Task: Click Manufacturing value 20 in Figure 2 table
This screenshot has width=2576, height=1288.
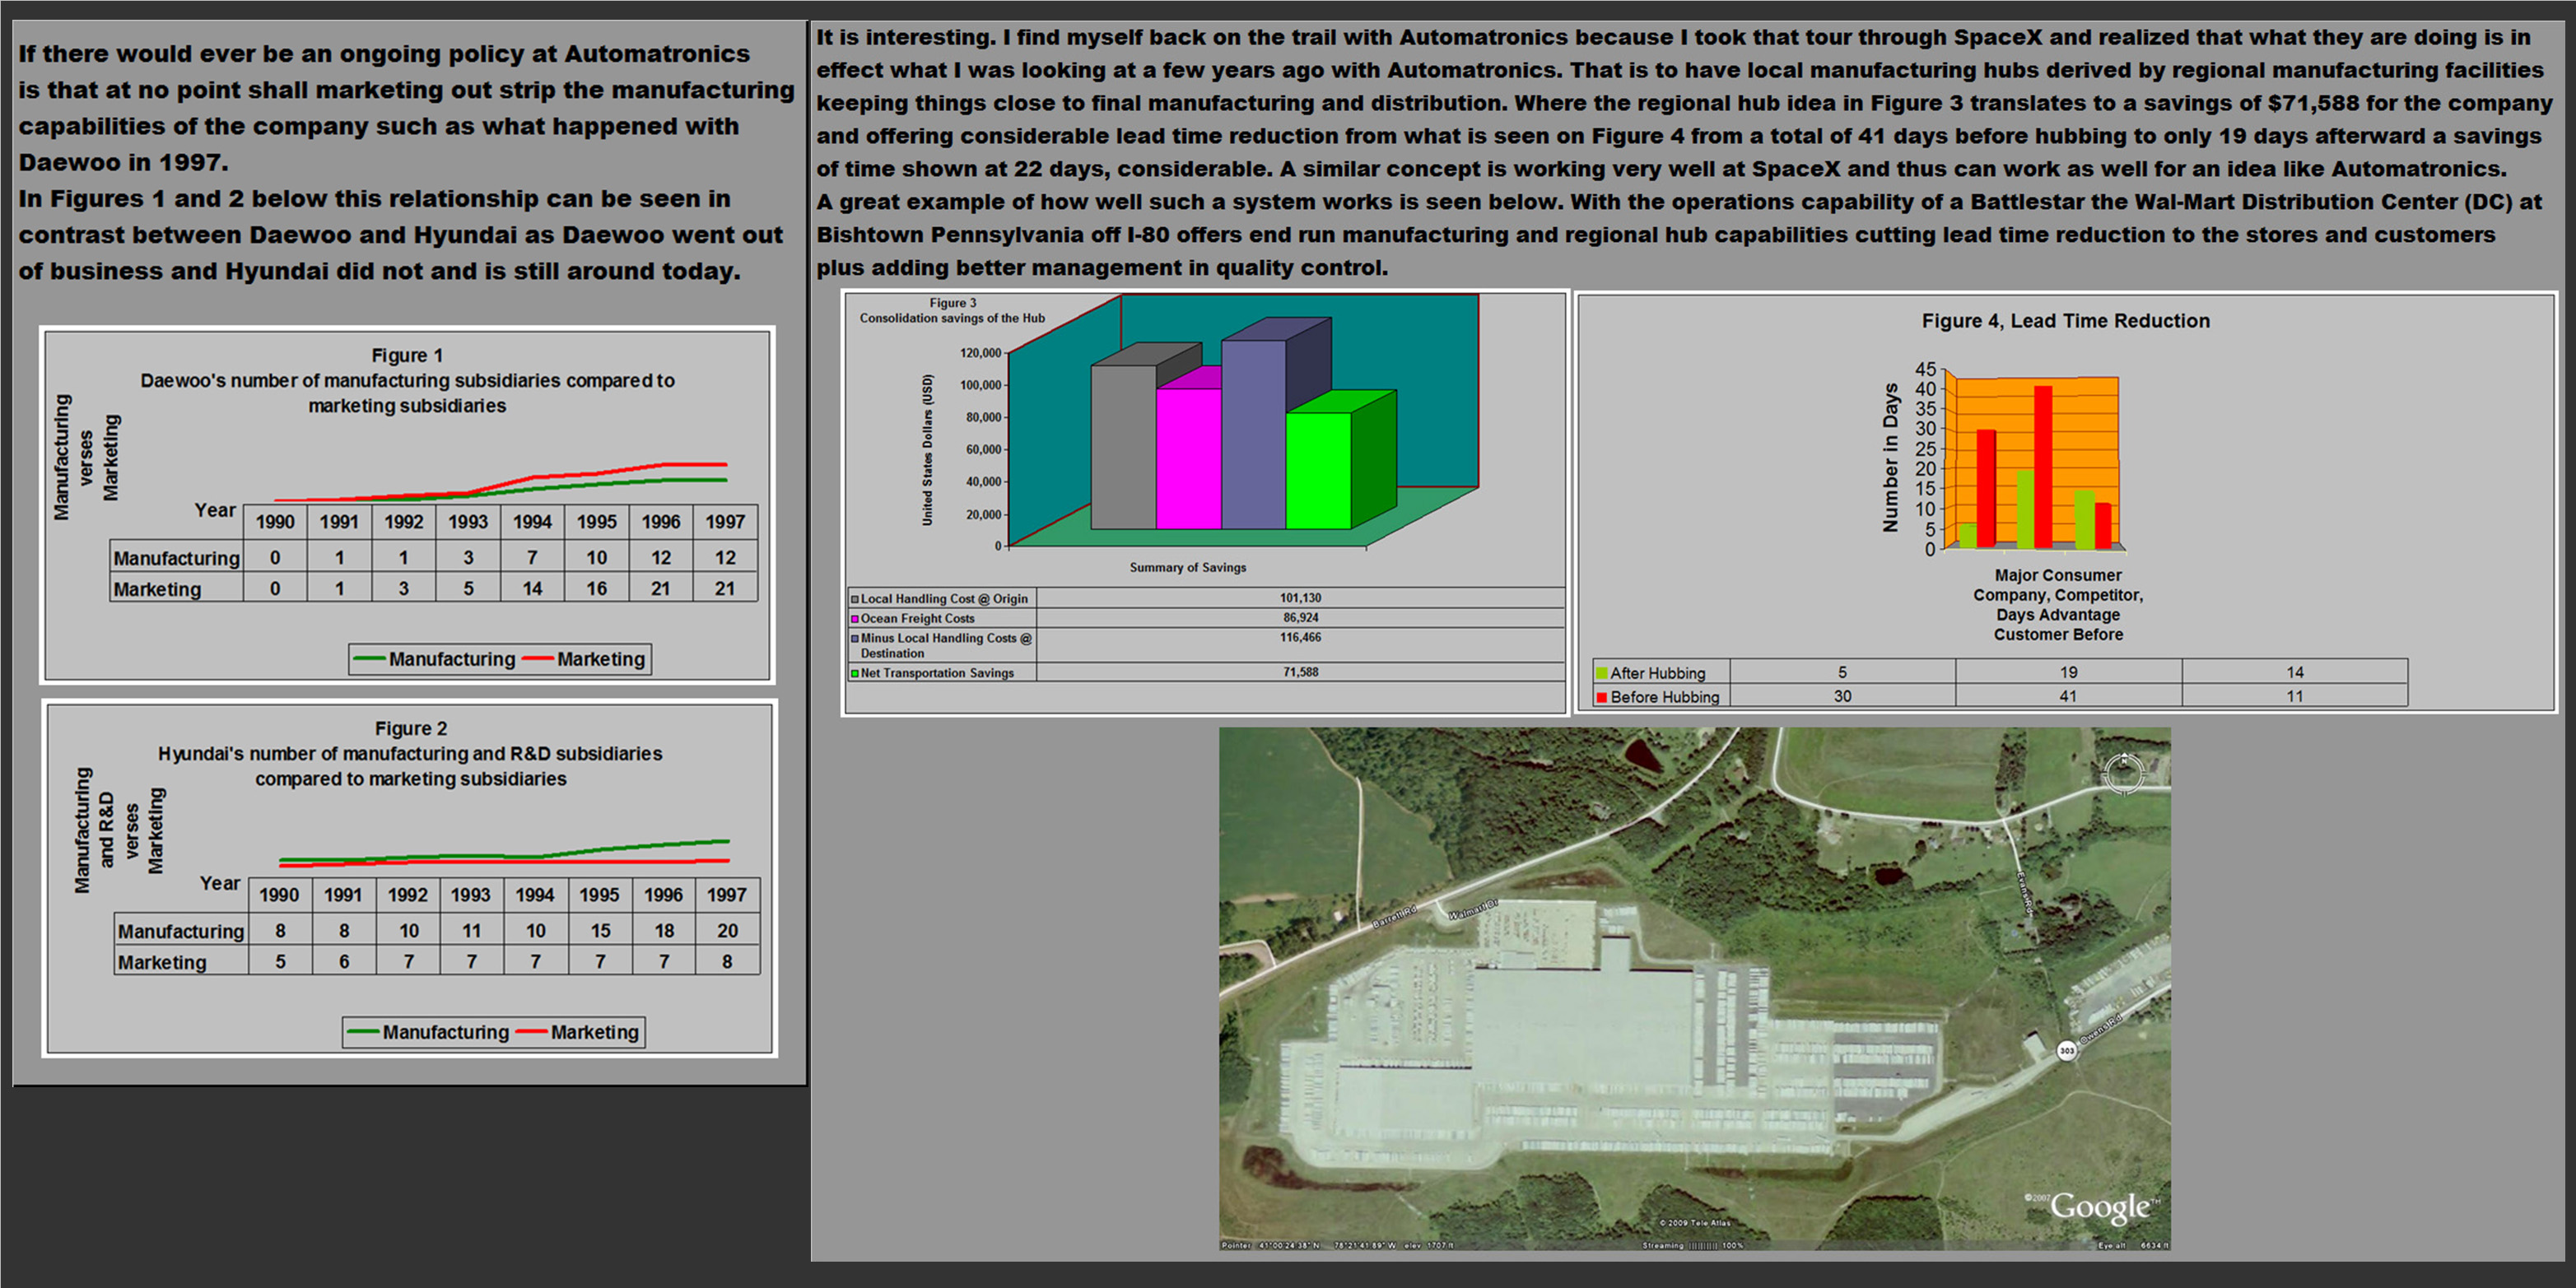Action: (727, 930)
